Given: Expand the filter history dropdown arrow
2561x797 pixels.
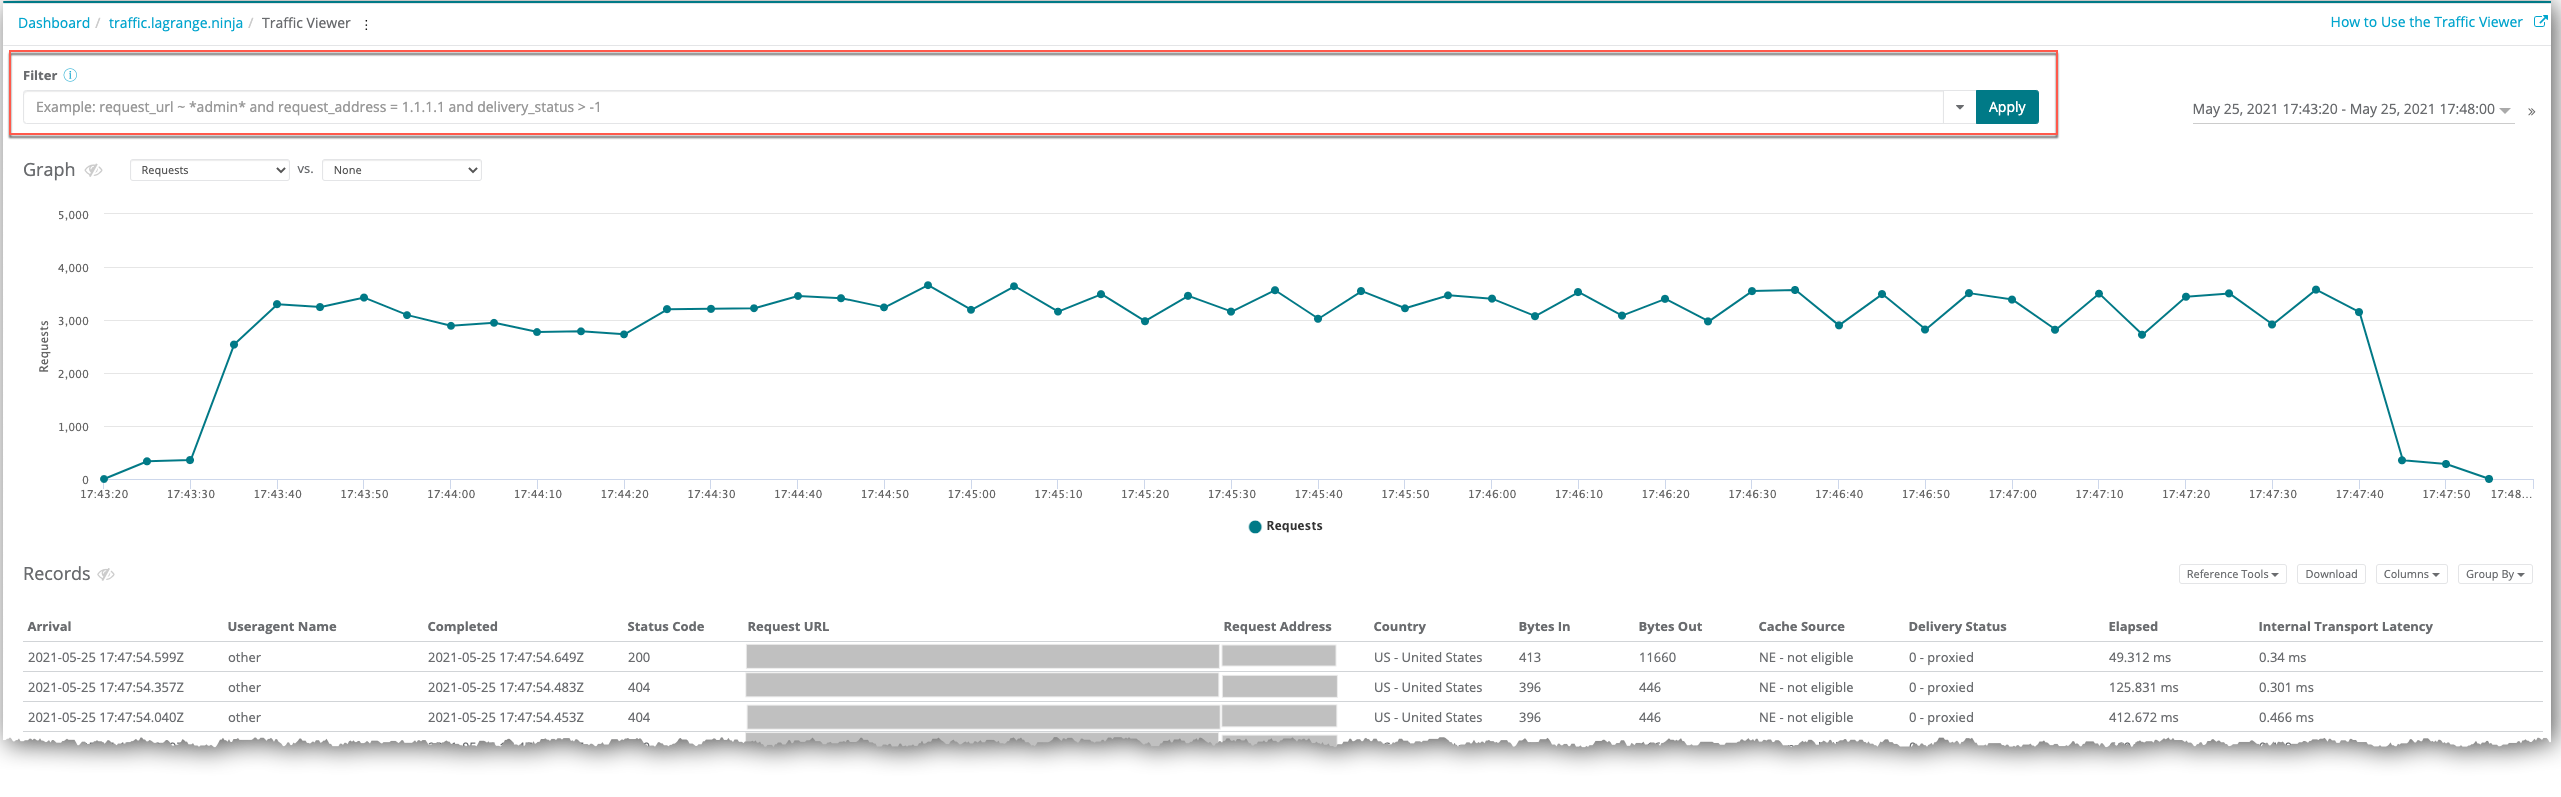Looking at the screenshot, I should click(1959, 107).
